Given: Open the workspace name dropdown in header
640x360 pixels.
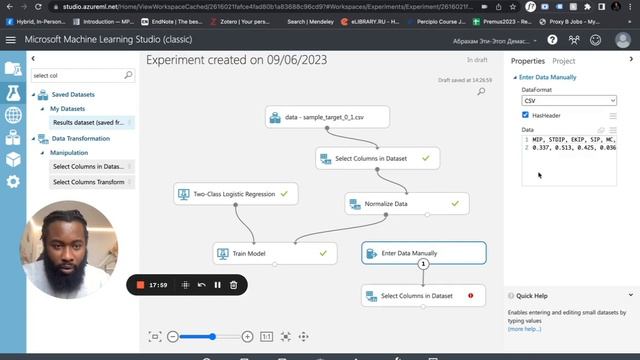Looking at the screenshot, I should pos(495,41).
